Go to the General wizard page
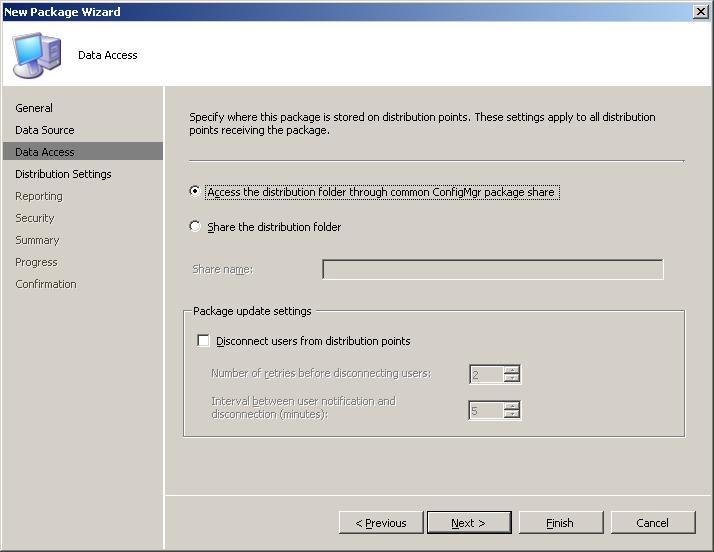714x552 pixels. click(34, 108)
